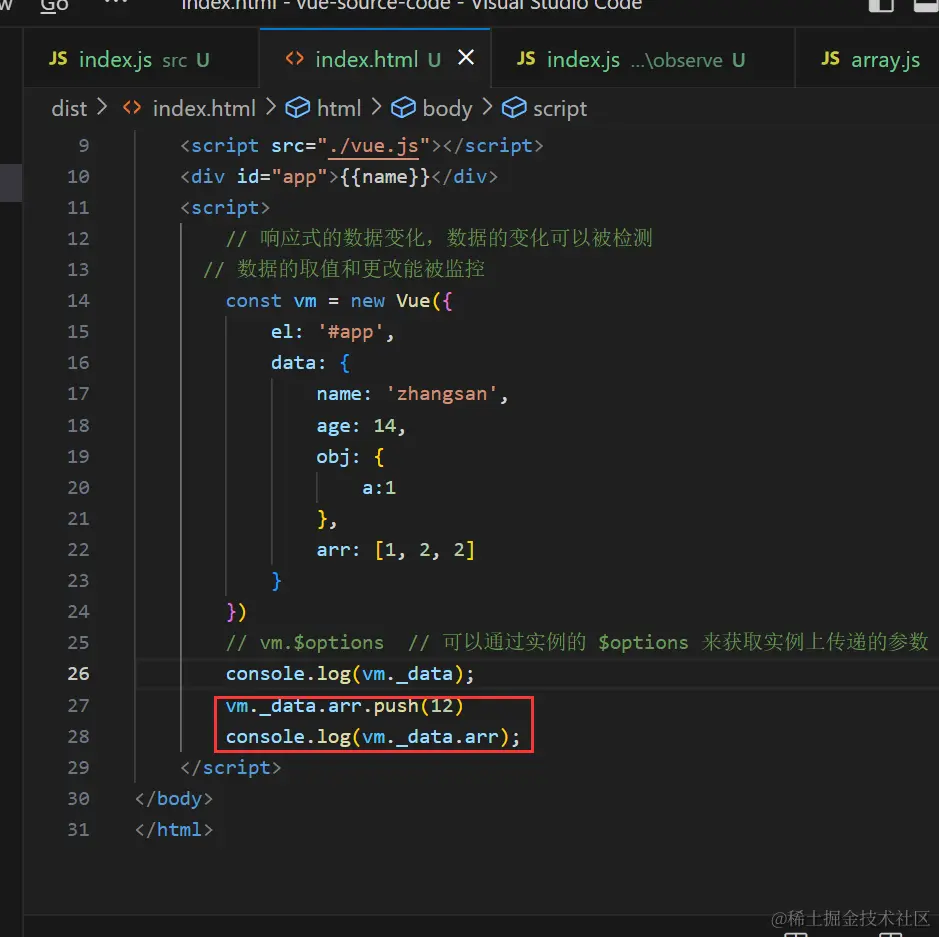
Task: Click the 'zhangsan' string value
Action: [x=442, y=394]
